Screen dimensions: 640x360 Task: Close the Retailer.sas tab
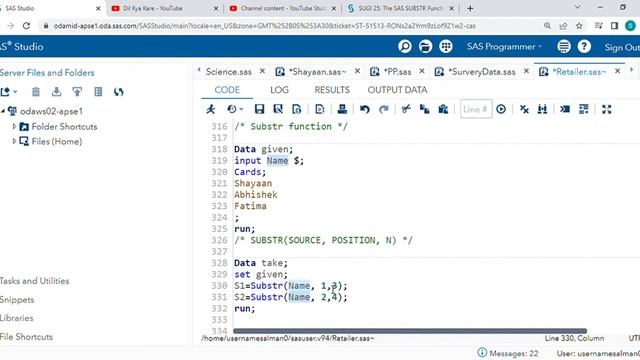618,71
